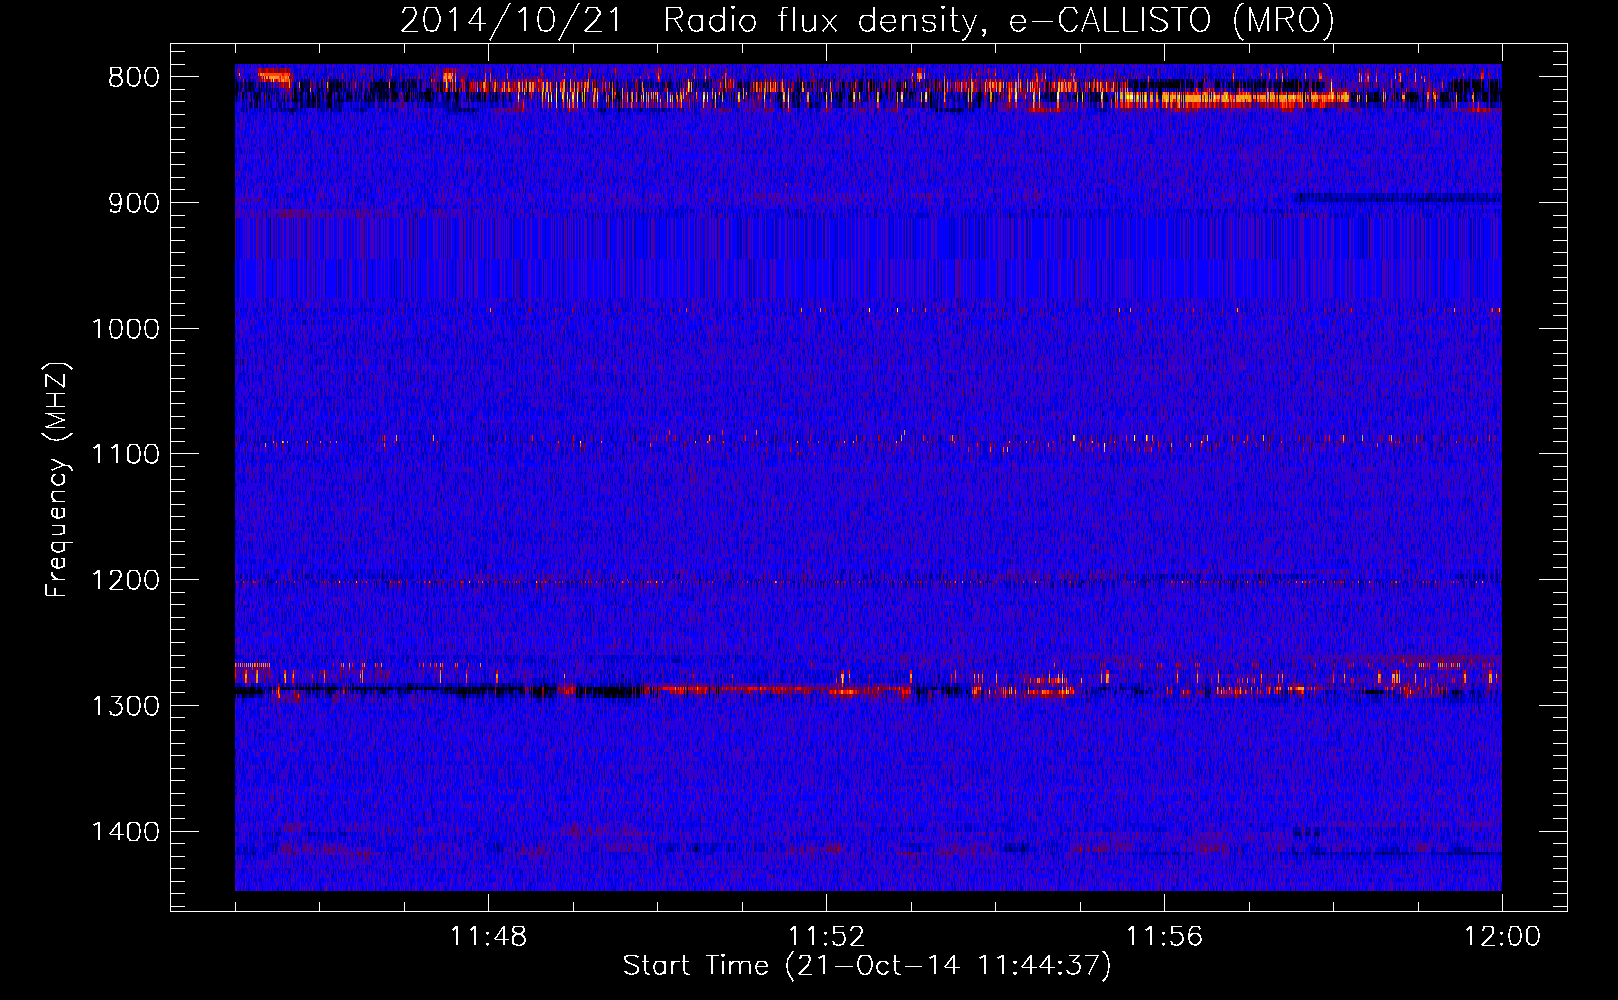Click the 'Frequency (MHZ)' axis title
This screenshot has width=1618, height=1000.
click(57, 479)
